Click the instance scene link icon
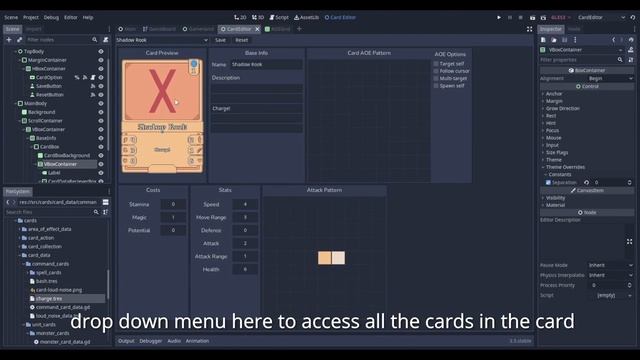This screenshot has height=360, width=640. pos(19,40)
